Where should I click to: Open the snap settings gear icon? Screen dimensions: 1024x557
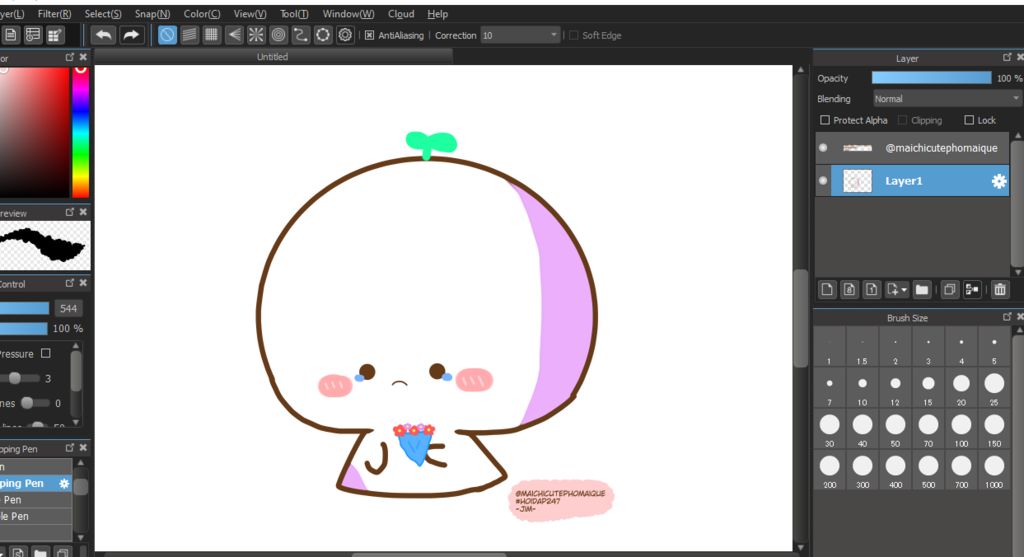[x=345, y=35]
